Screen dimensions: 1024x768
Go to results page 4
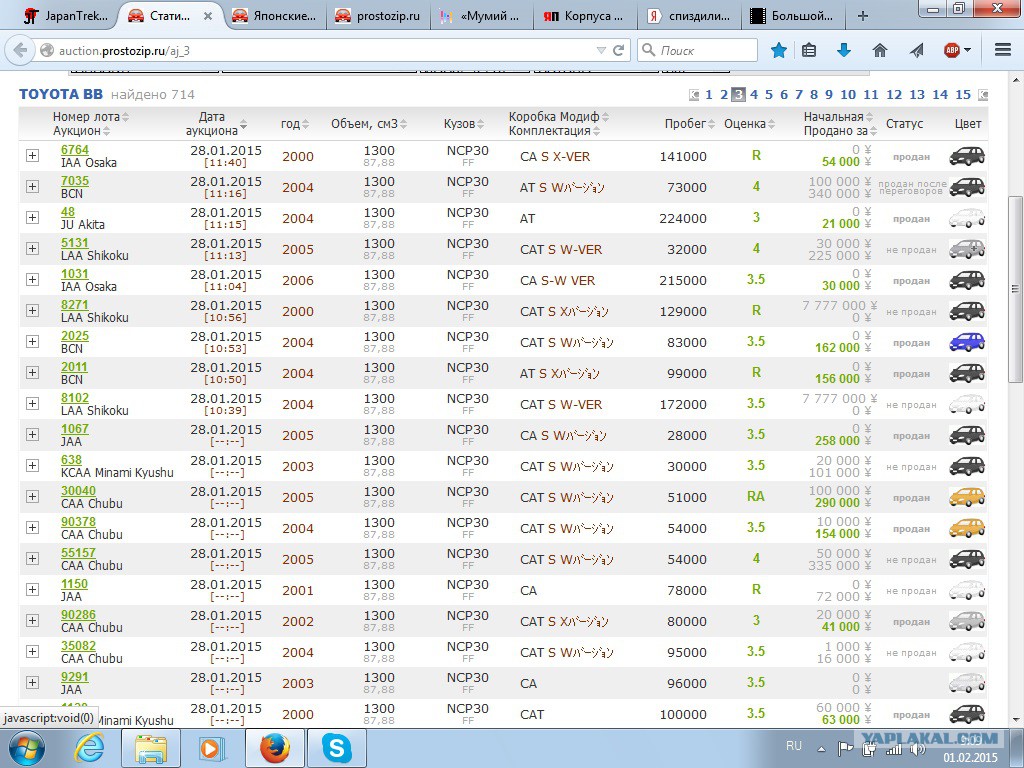coord(754,95)
